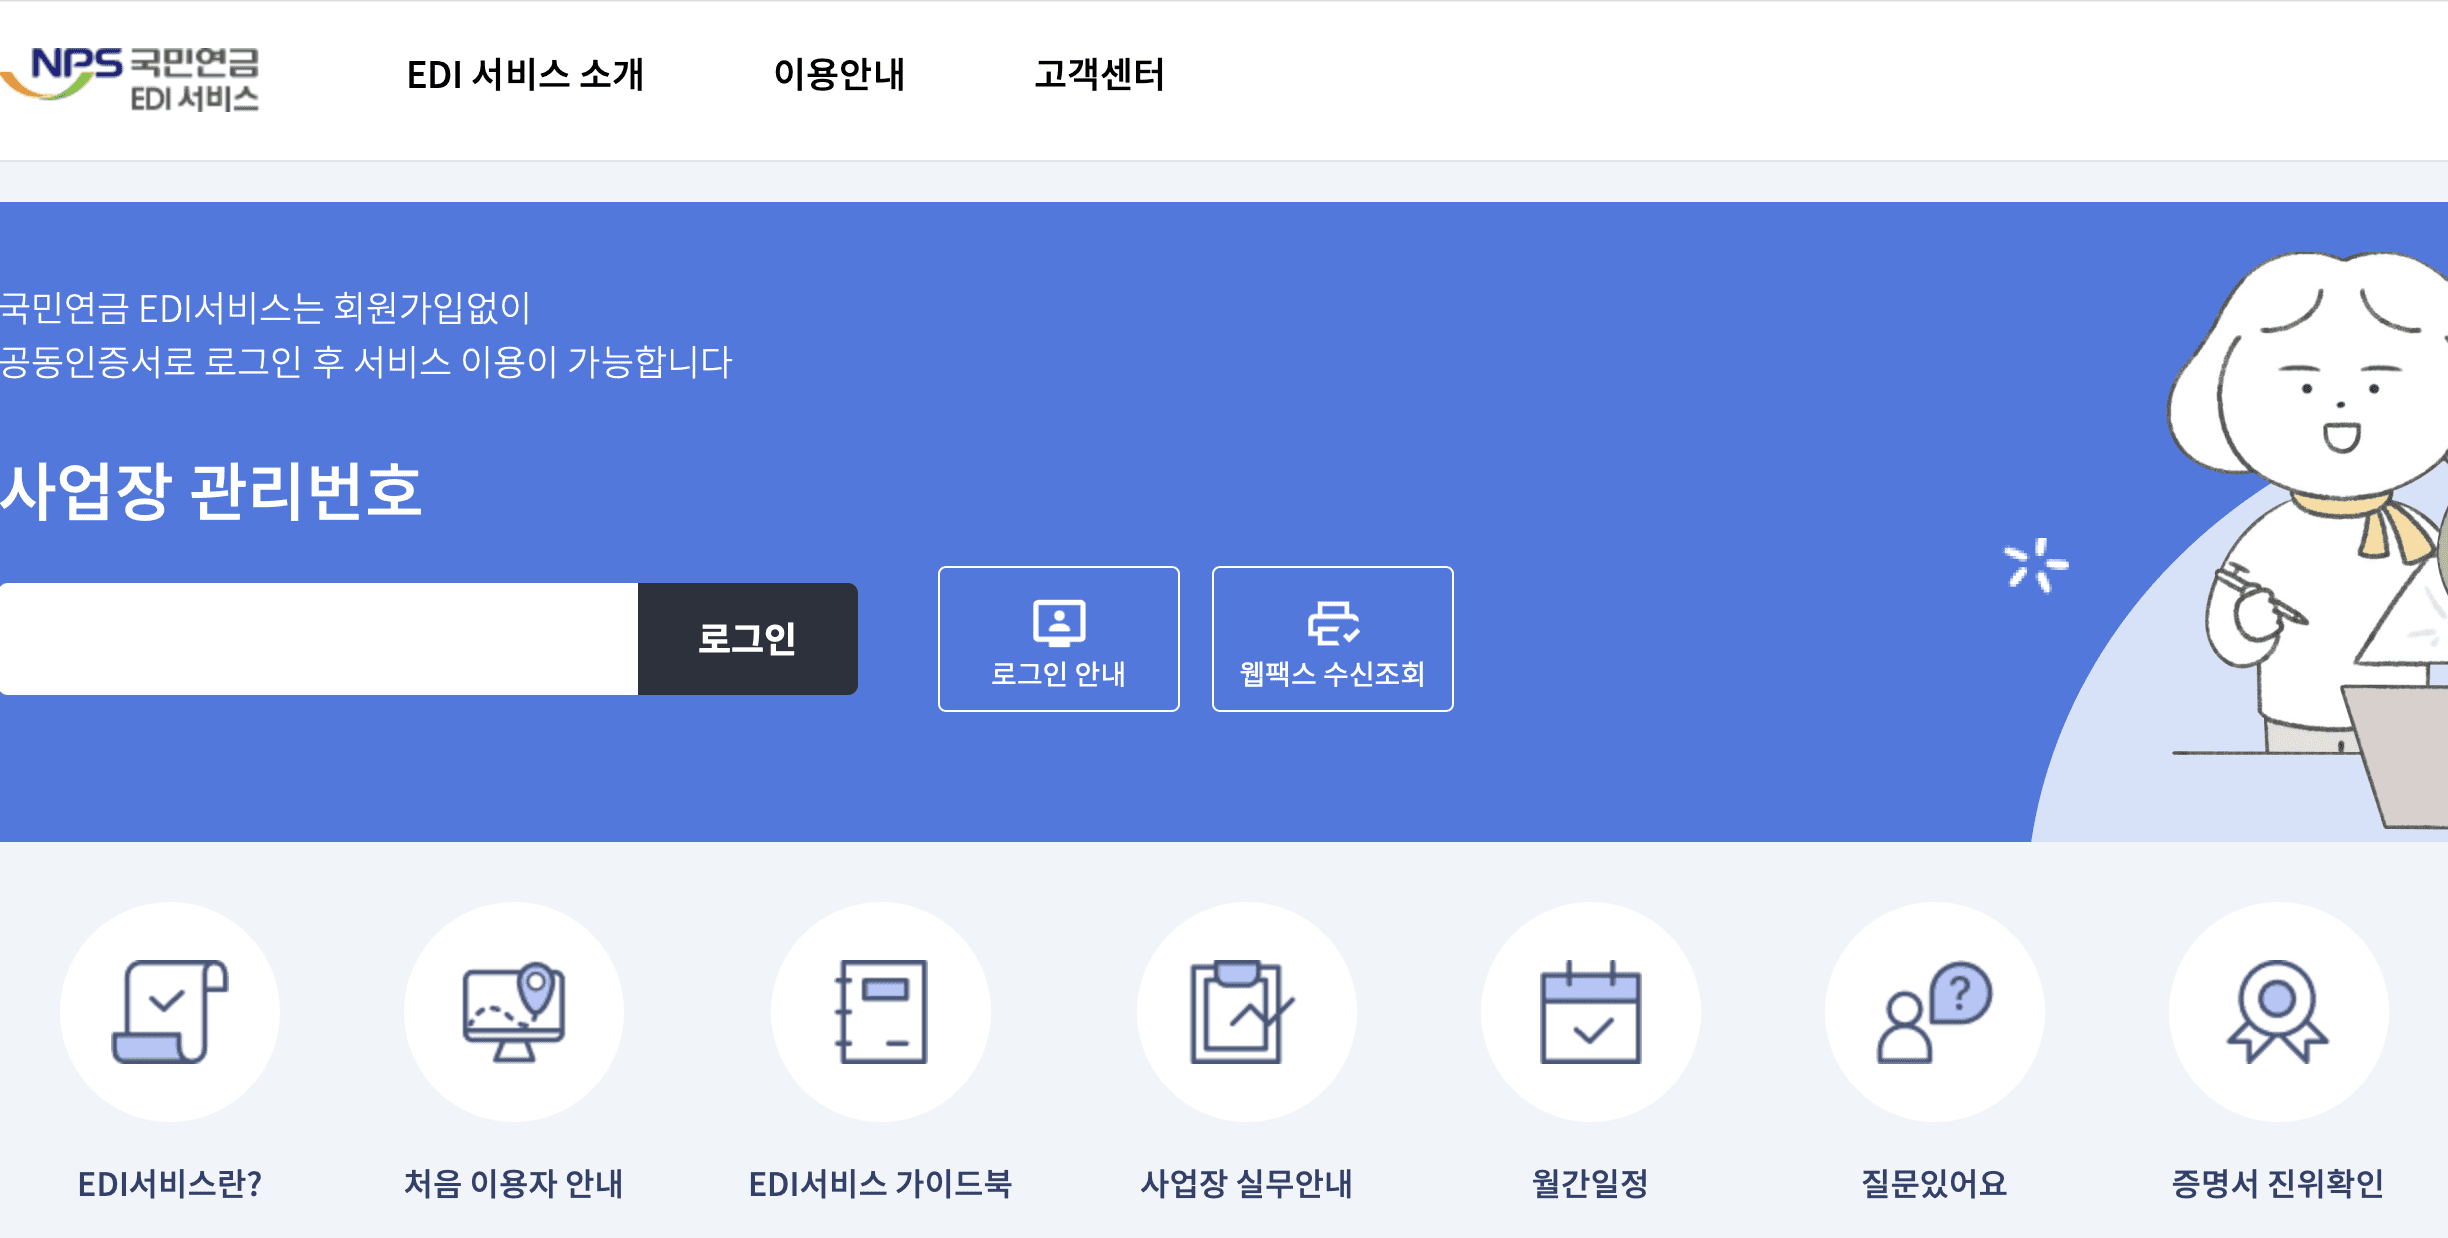
Task: Click the NPS 국민연금 EDI 서비스 logo
Action: pyautogui.click(x=130, y=78)
